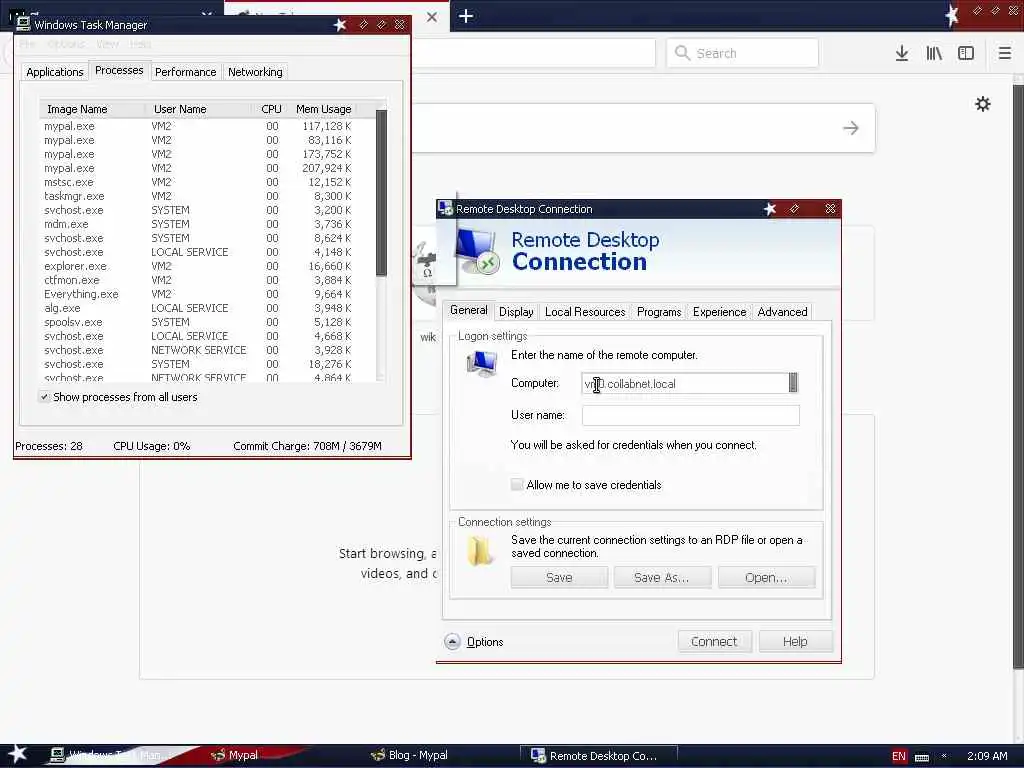
Task: Click the magnifier icon in Search box
Action: [x=682, y=53]
